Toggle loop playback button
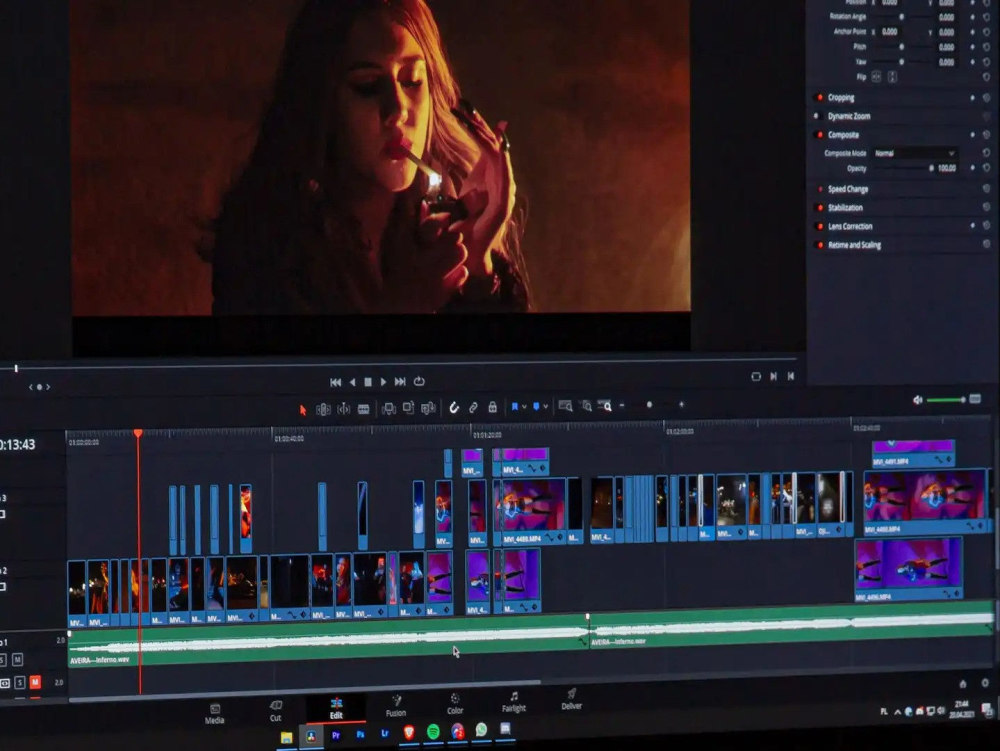The width and height of the screenshot is (1000, 751). [419, 381]
